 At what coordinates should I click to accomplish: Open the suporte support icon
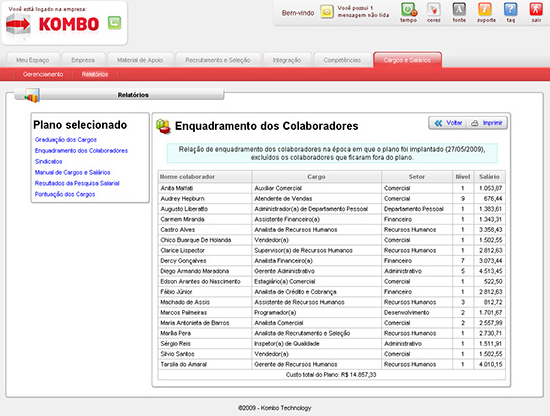click(485, 10)
